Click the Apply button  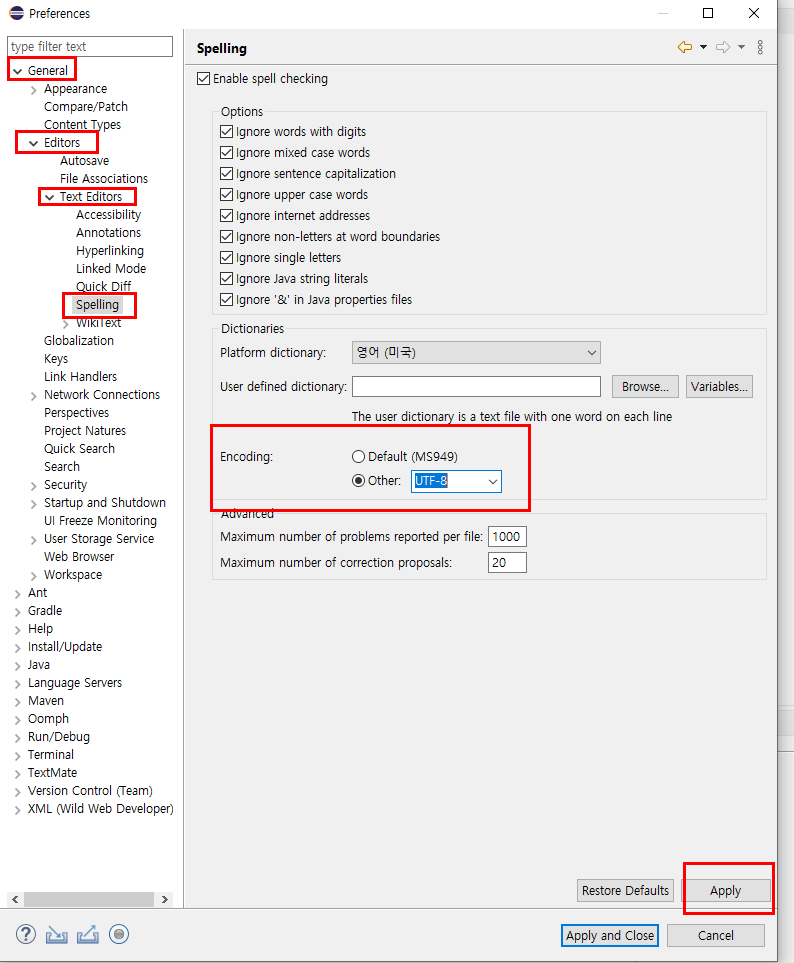coord(725,891)
